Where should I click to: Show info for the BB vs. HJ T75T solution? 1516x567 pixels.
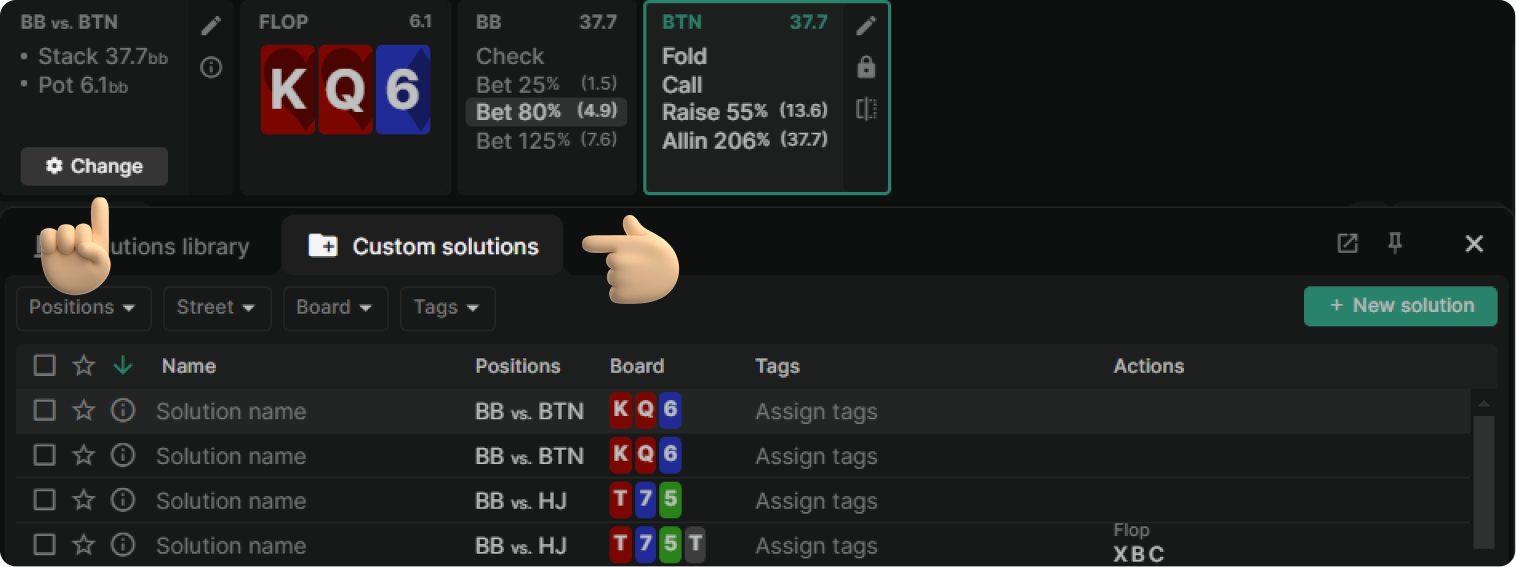pos(123,545)
